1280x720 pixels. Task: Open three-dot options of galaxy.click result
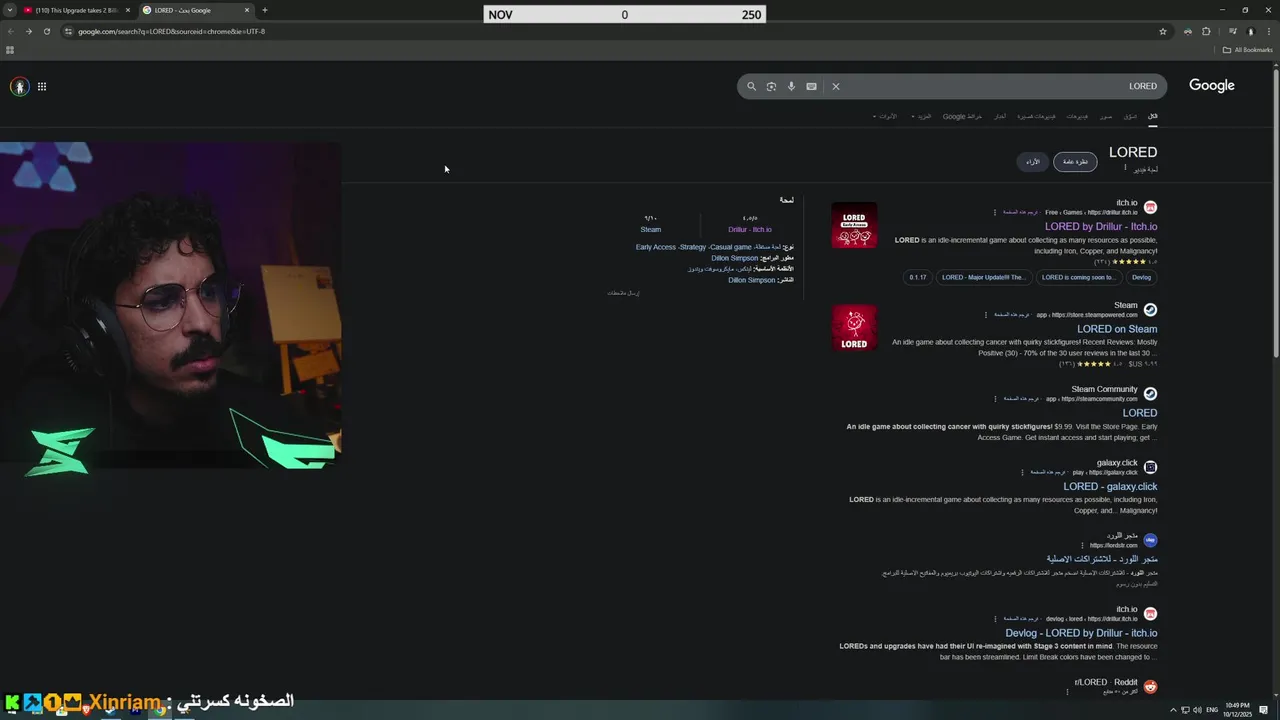pos(1023,472)
